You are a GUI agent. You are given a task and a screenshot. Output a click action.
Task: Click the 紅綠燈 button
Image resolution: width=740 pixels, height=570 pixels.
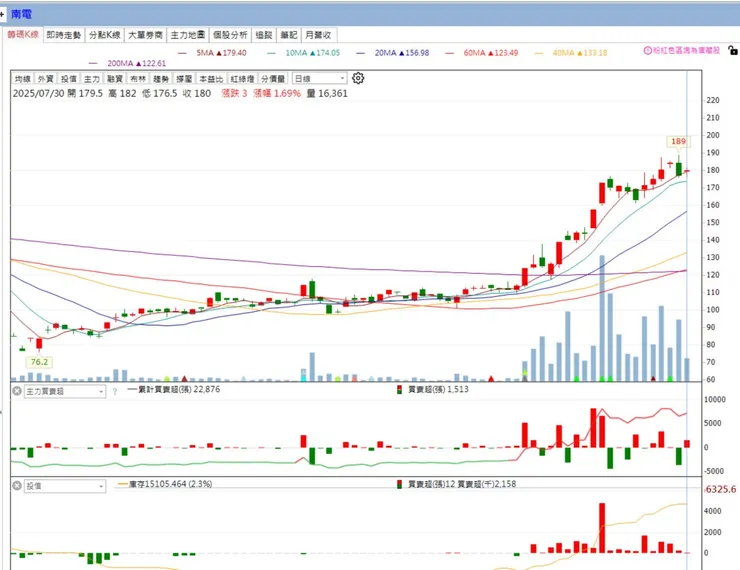click(x=242, y=79)
